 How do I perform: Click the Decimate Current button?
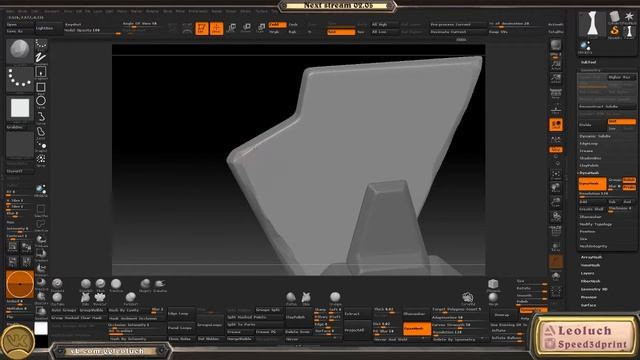pos(458,32)
